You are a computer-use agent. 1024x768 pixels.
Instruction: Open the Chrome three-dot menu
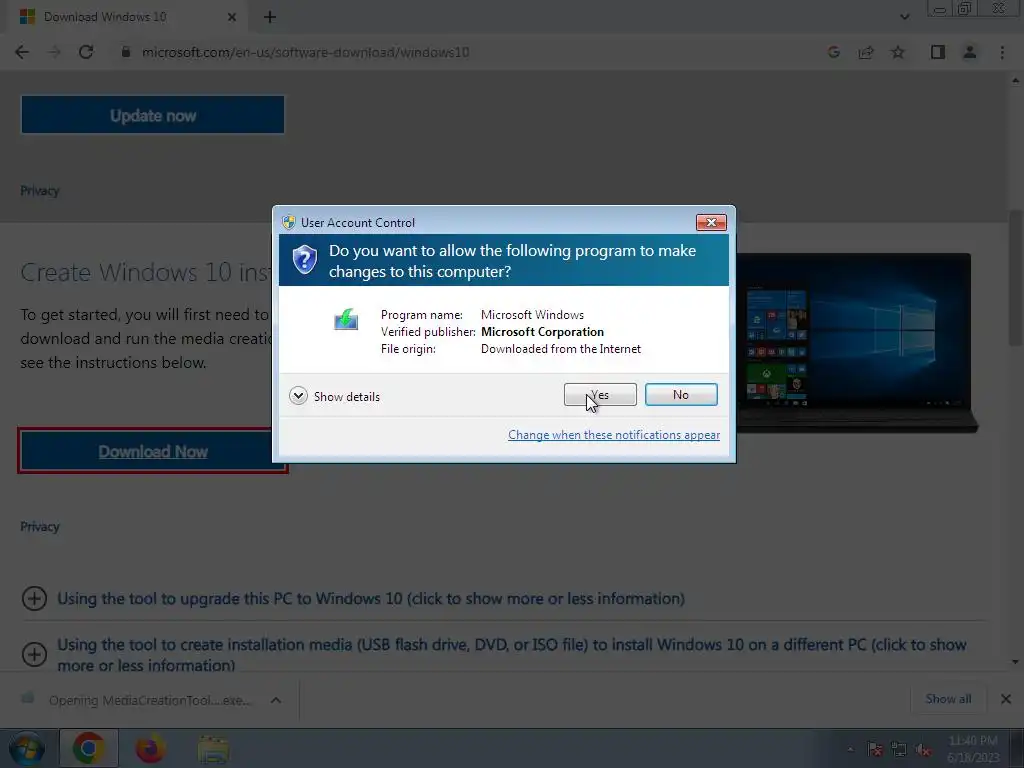coord(1002,52)
